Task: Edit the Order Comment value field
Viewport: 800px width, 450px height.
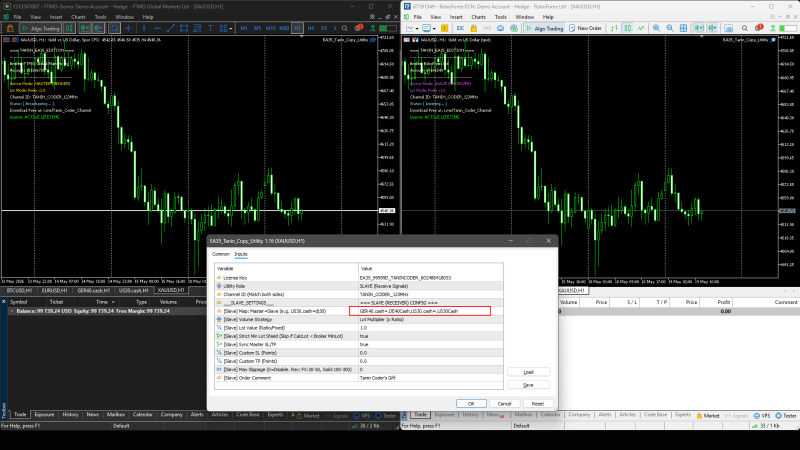Action: coord(431,378)
